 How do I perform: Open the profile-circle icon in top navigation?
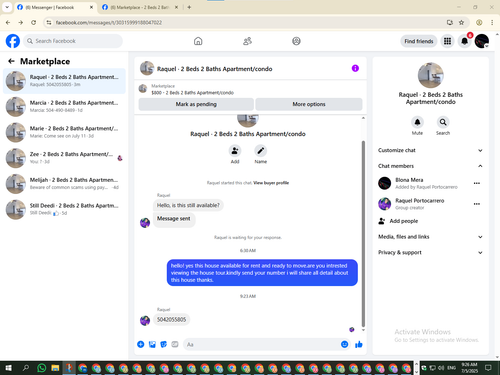[296, 41]
